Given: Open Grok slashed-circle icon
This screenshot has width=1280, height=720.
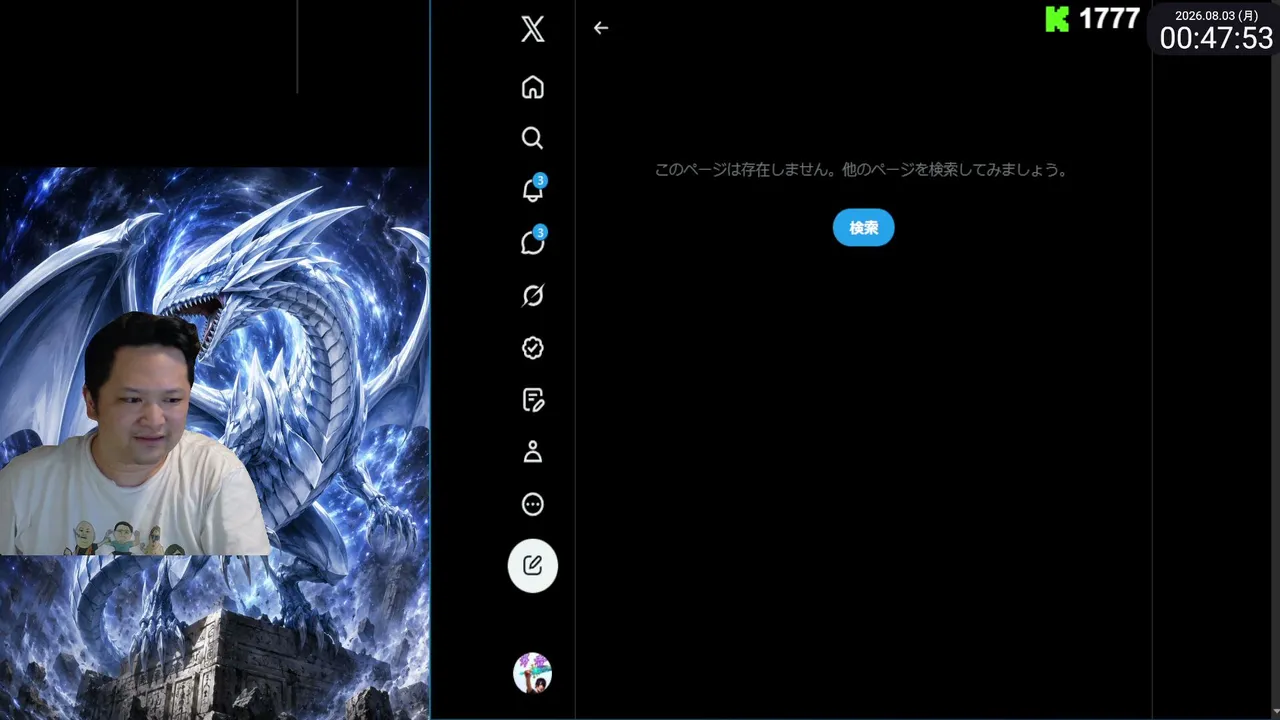Looking at the screenshot, I should [x=533, y=295].
